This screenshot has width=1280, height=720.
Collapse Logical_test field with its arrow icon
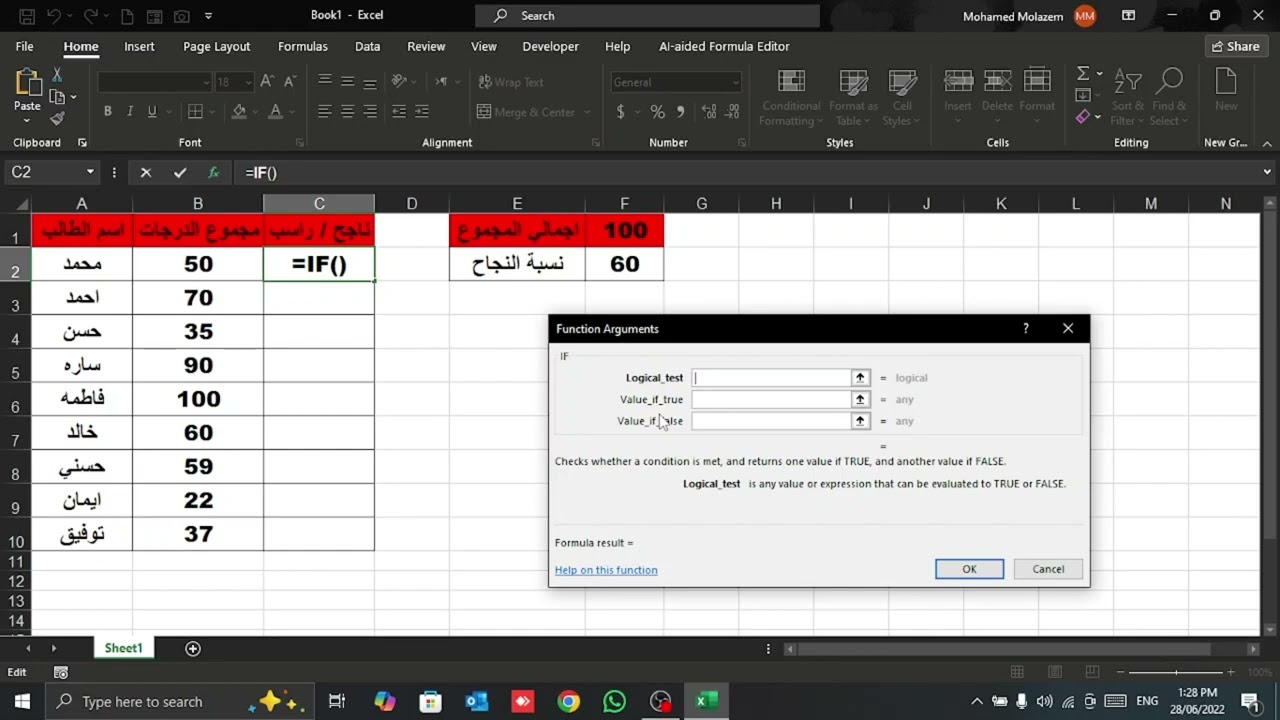coord(860,377)
